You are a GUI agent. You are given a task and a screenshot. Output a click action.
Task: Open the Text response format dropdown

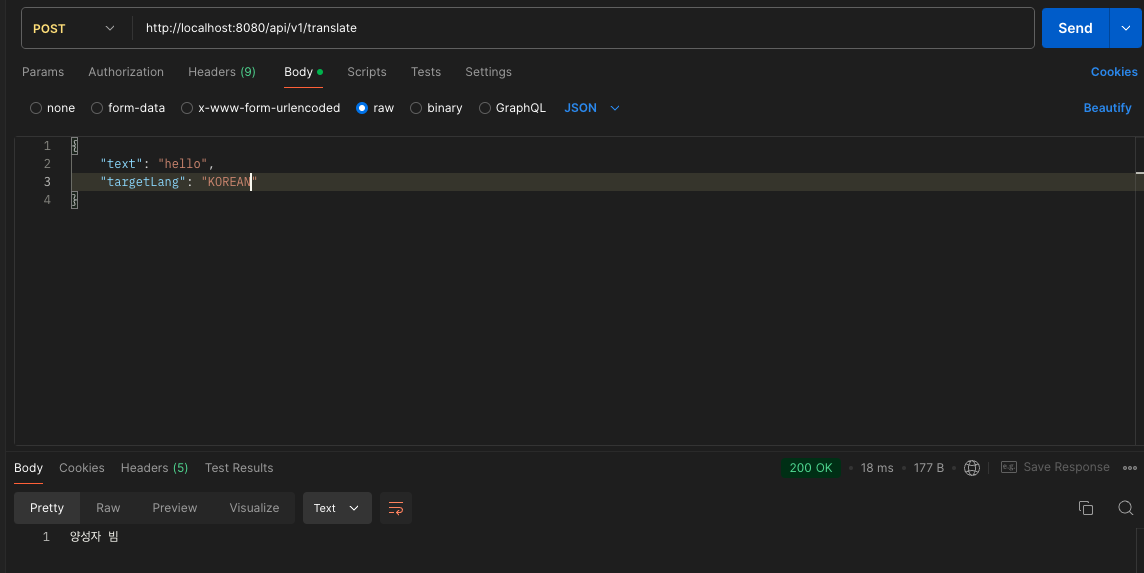pos(337,508)
